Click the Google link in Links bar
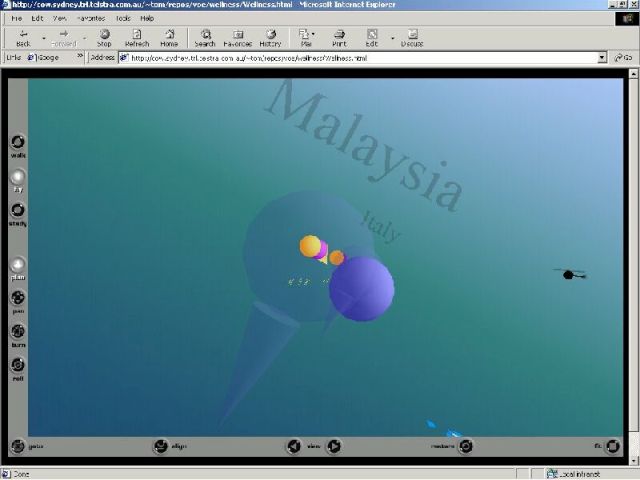Viewport: 640px width, 480px height. point(44,58)
